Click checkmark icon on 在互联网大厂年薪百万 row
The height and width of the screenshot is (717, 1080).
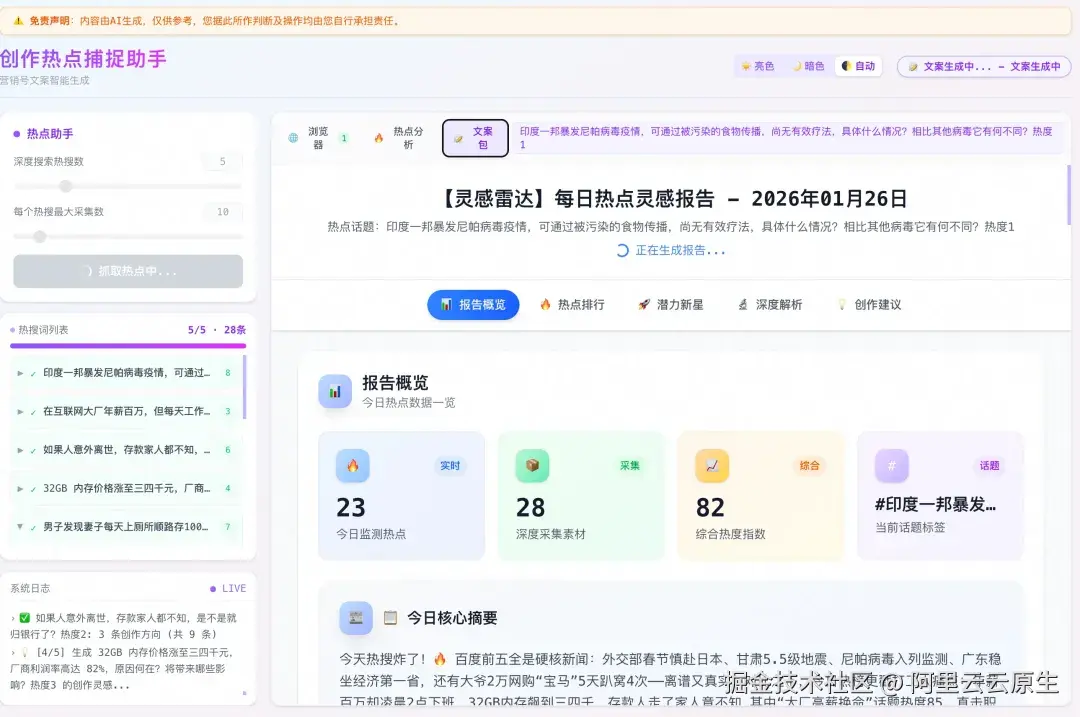pos(33,412)
